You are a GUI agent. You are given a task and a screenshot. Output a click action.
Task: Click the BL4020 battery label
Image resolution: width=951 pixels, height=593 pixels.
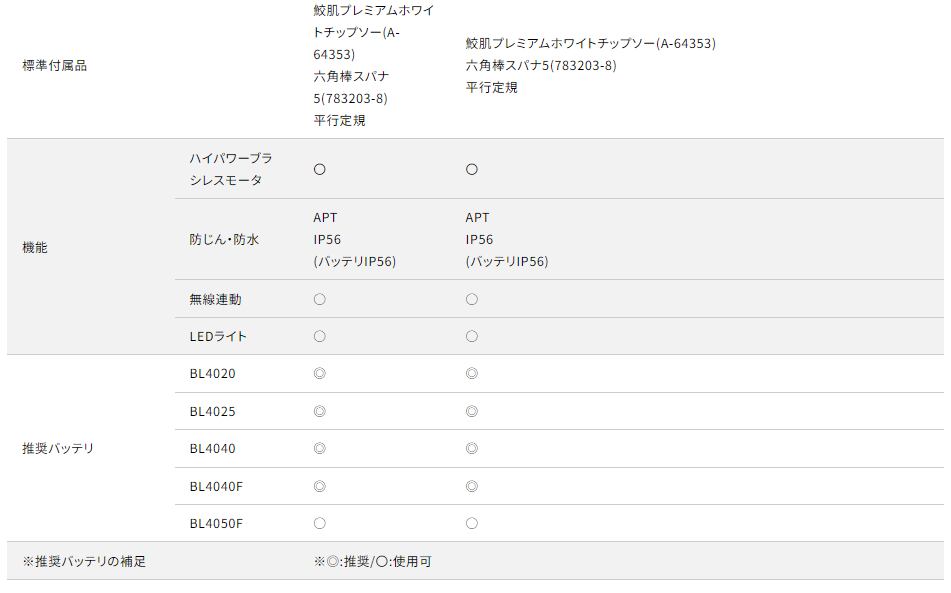click(x=212, y=373)
